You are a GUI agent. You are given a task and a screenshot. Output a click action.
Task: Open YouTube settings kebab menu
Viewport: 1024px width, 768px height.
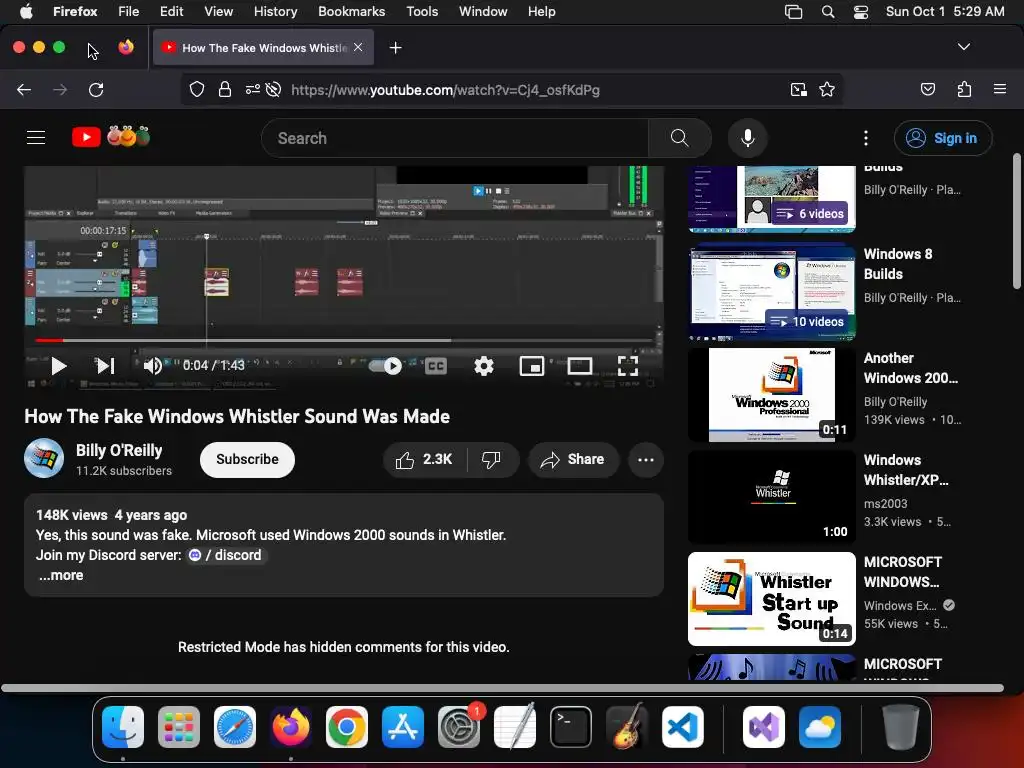pyautogui.click(x=866, y=138)
